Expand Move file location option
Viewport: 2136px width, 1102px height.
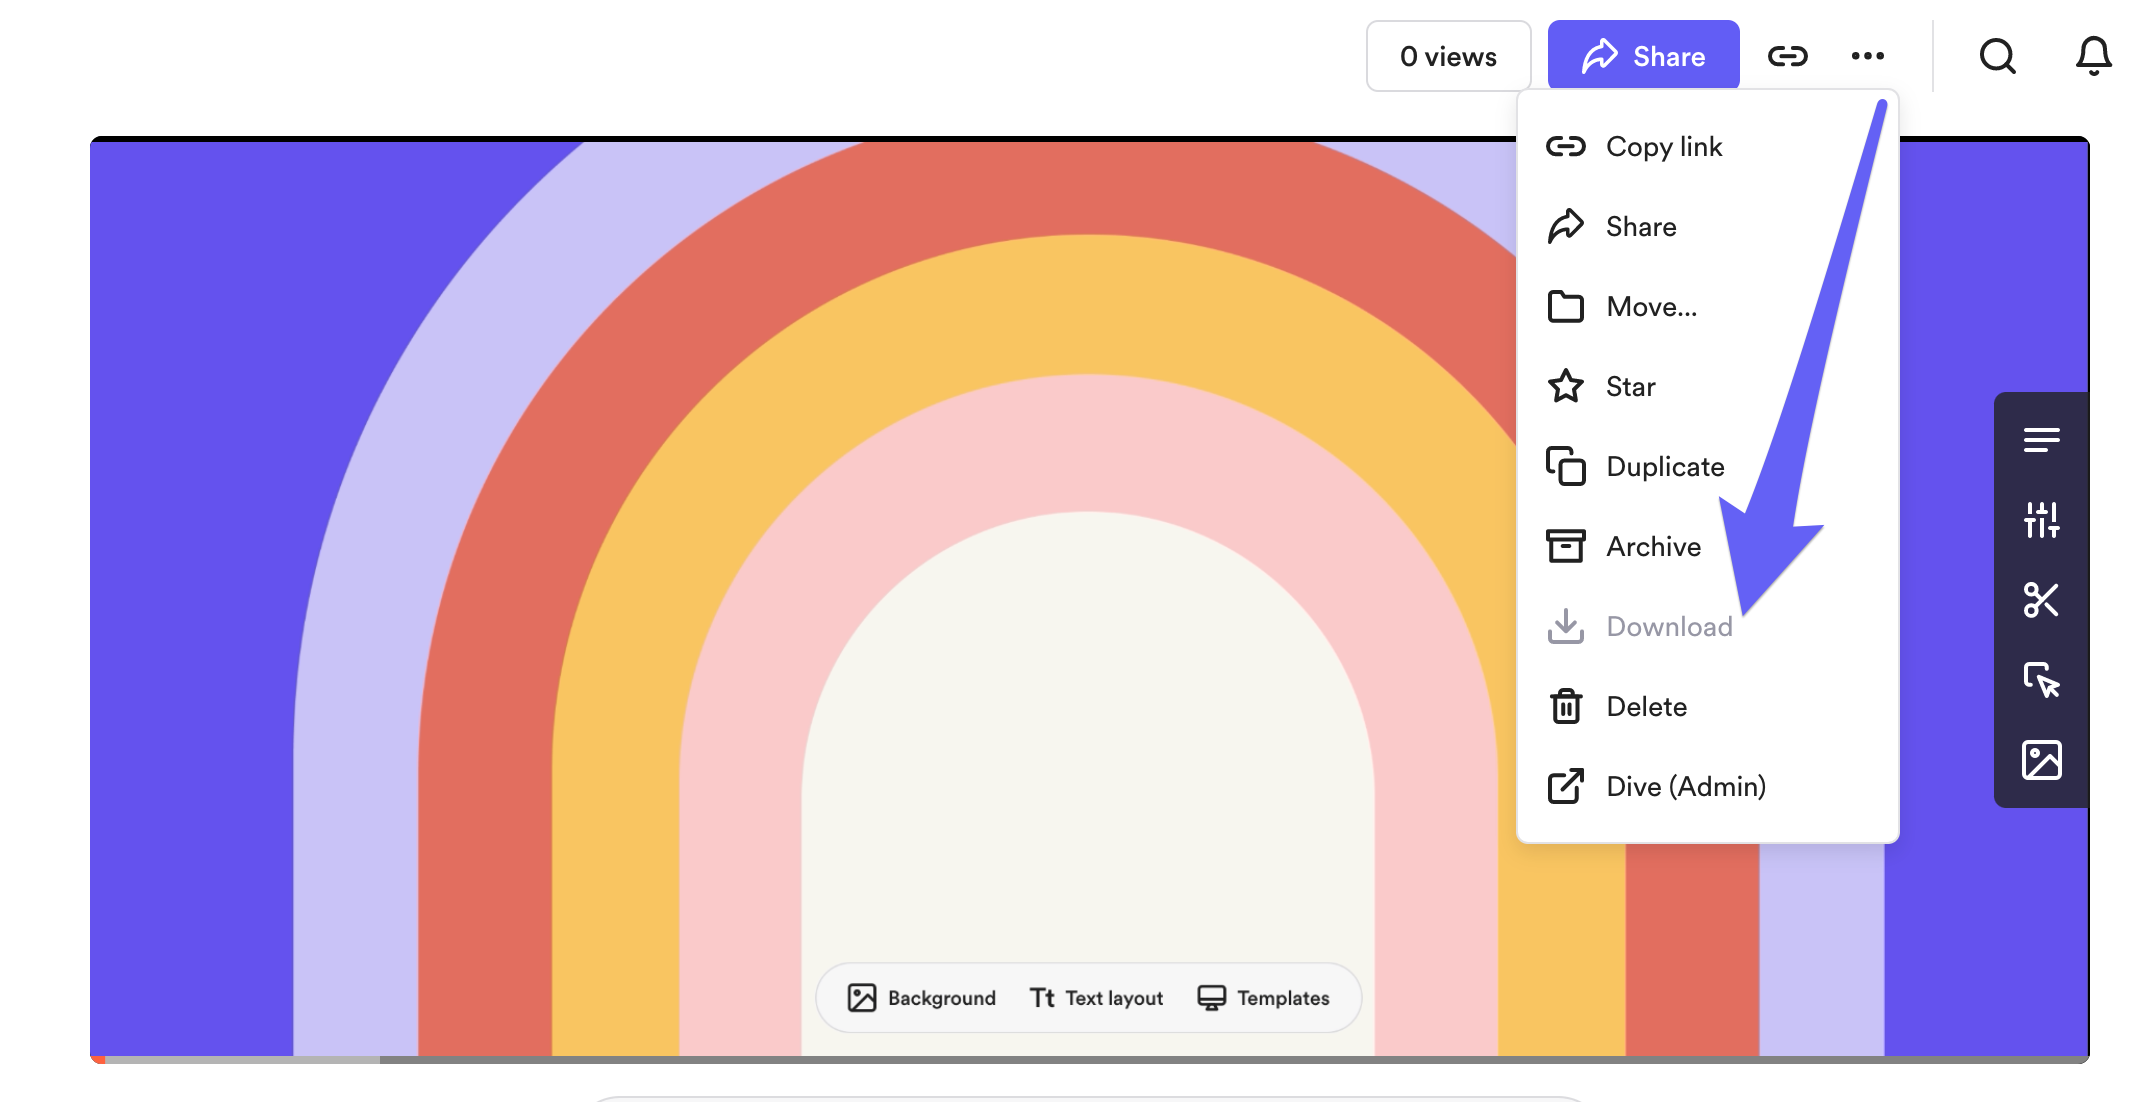tap(1653, 305)
